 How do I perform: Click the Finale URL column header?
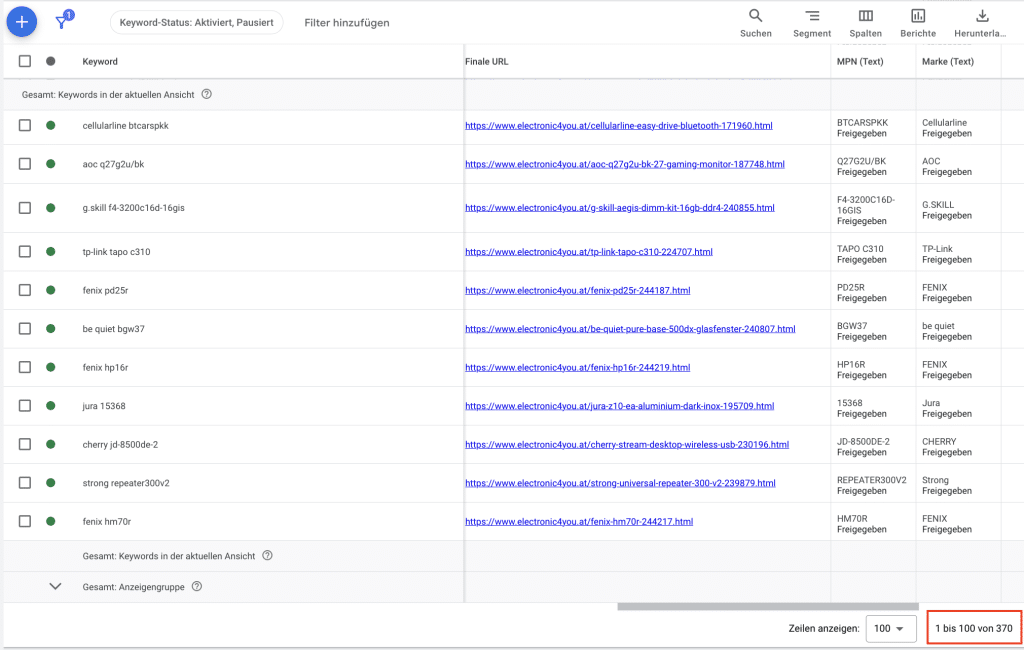[x=487, y=61]
